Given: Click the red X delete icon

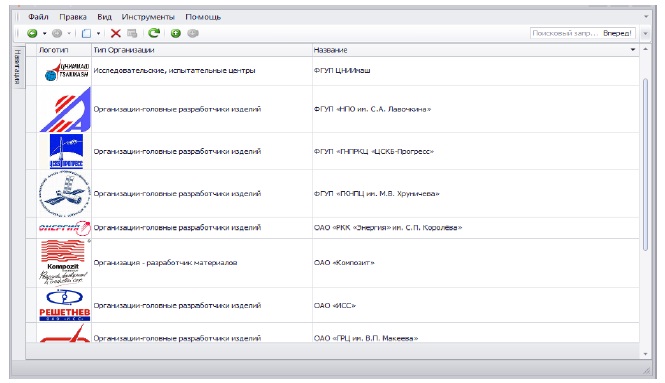Looking at the screenshot, I should click(x=115, y=33).
